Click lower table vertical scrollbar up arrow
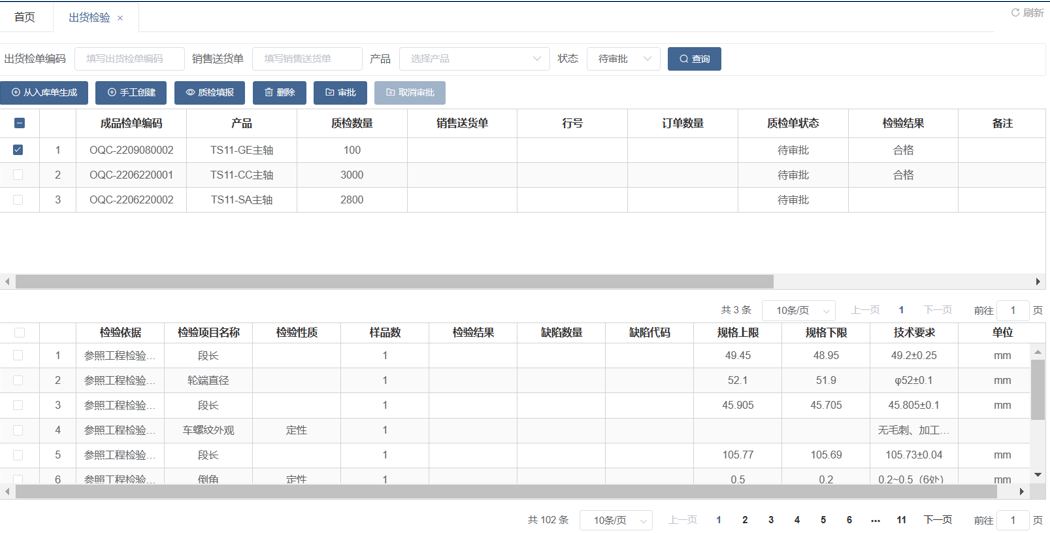 tap(1038, 352)
